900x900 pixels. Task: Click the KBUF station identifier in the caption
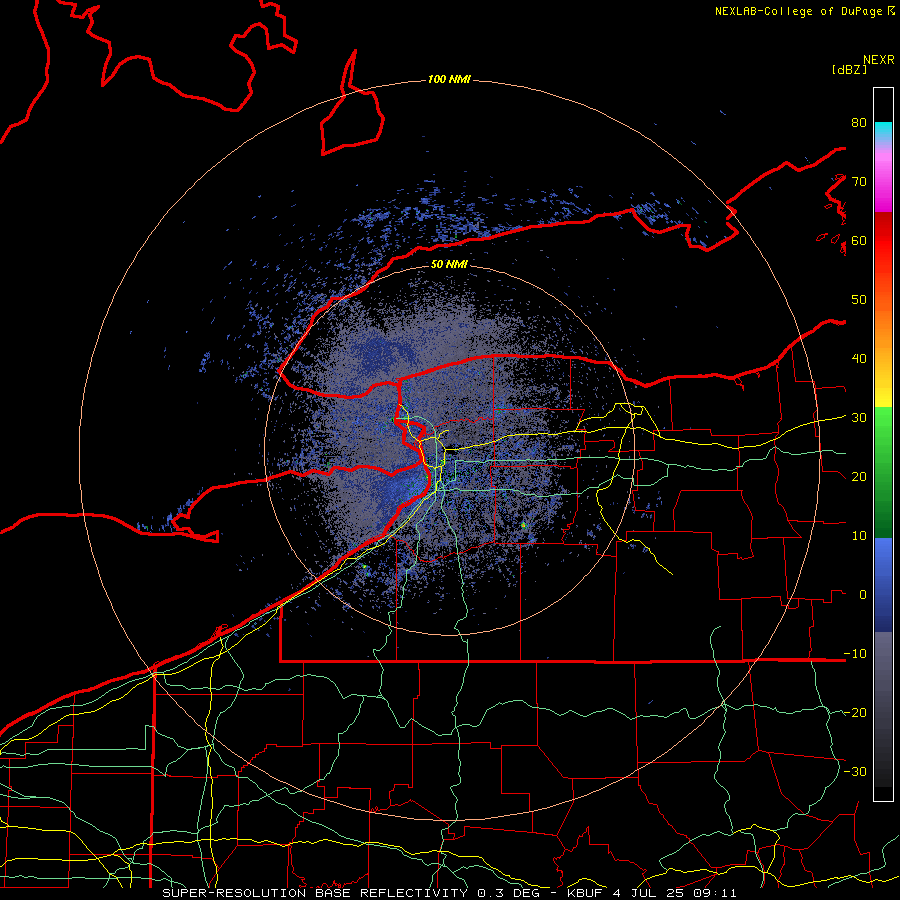point(585,893)
